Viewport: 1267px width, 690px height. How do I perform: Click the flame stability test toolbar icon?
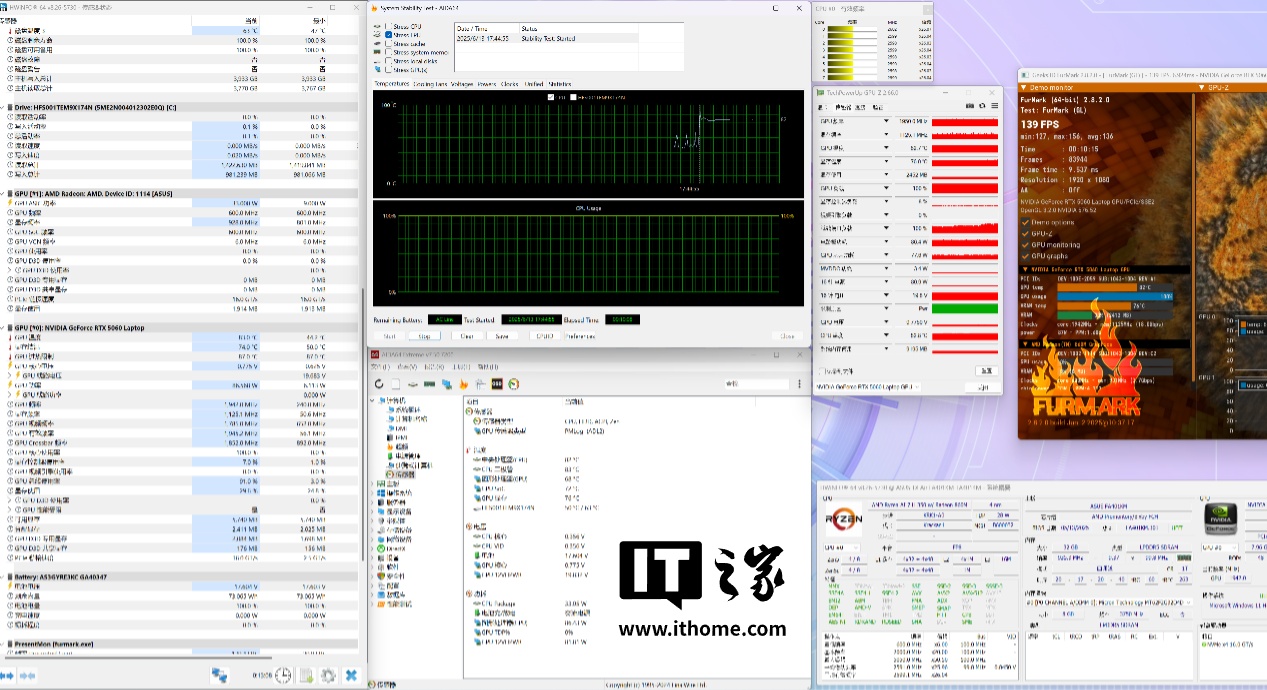(464, 383)
